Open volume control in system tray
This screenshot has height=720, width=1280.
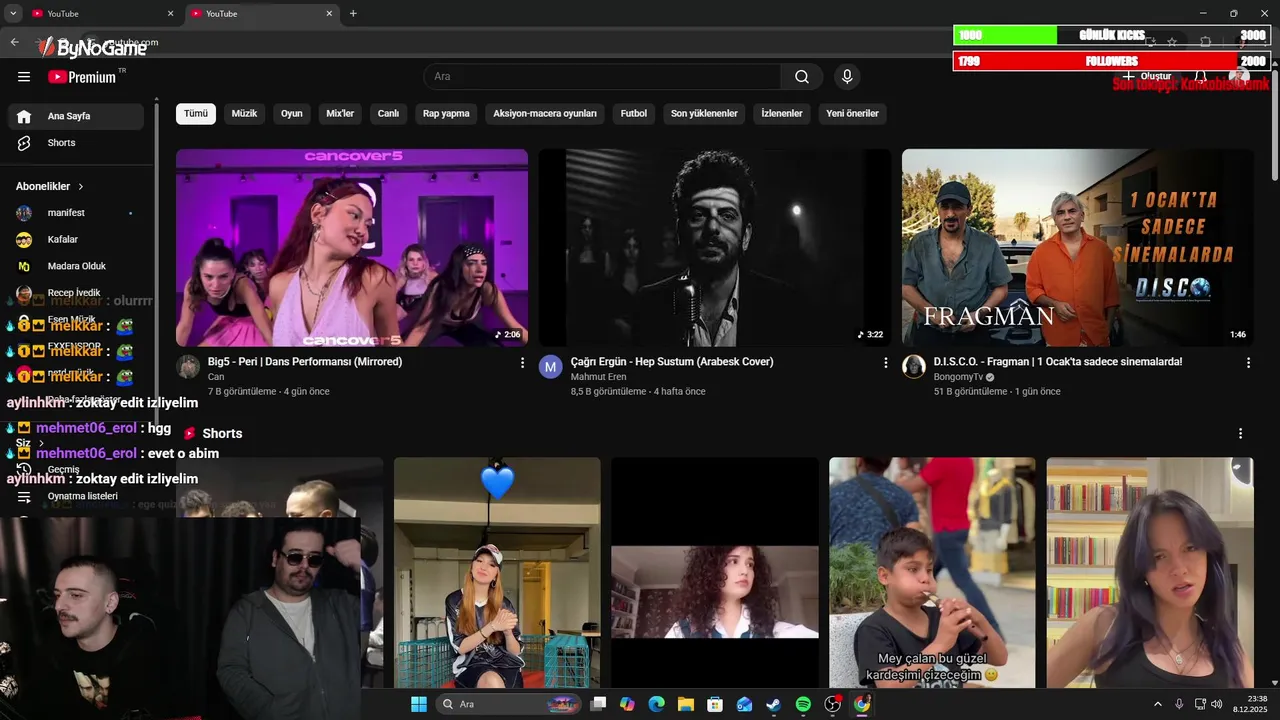(1217, 704)
